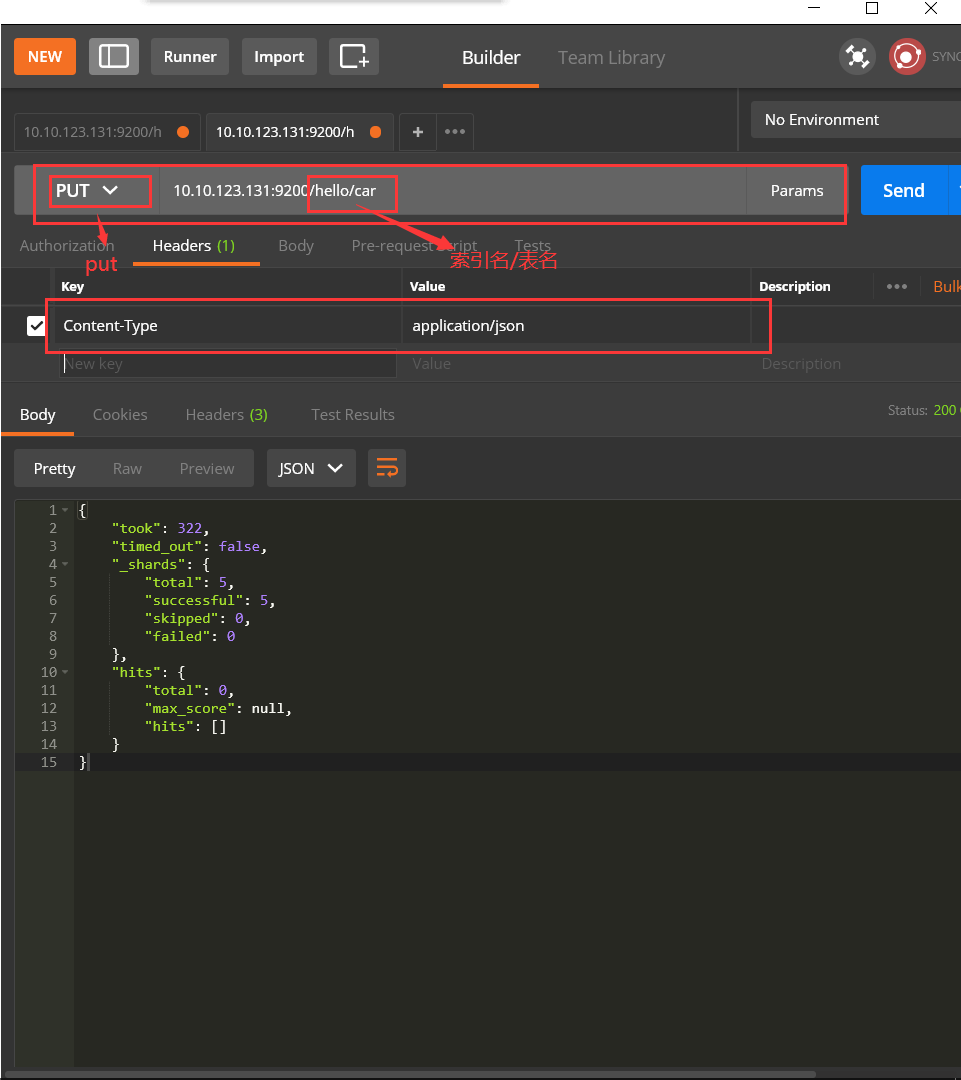Open header columns ellipsis options

click(896, 287)
